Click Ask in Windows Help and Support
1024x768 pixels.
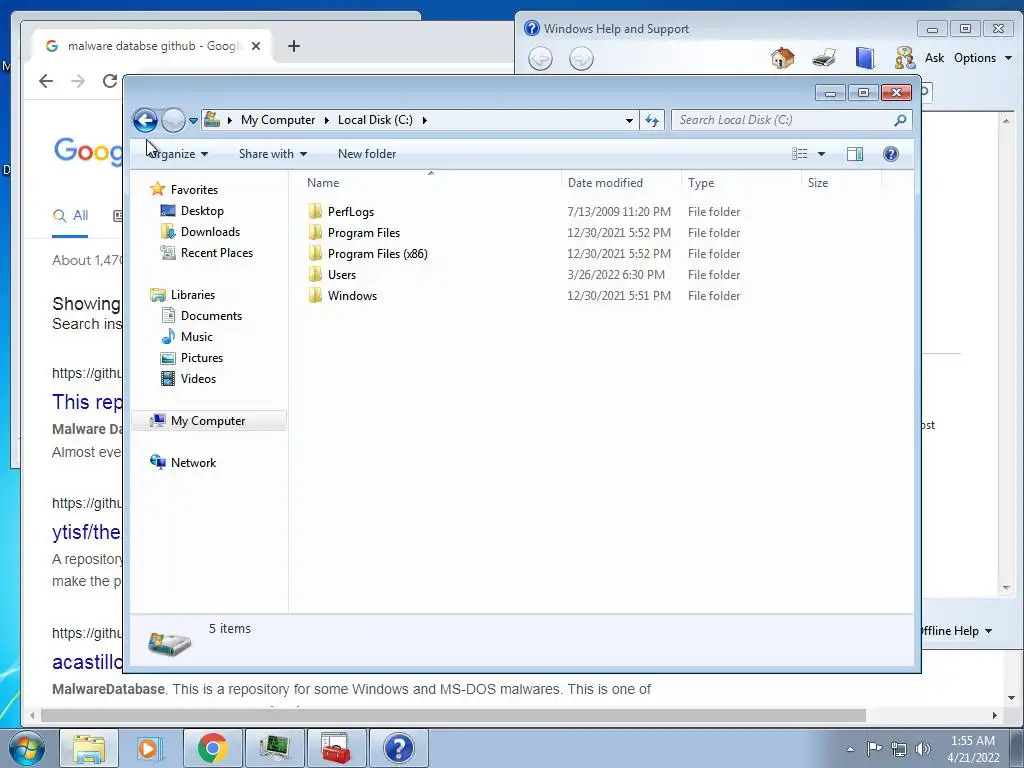(x=934, y=58)
